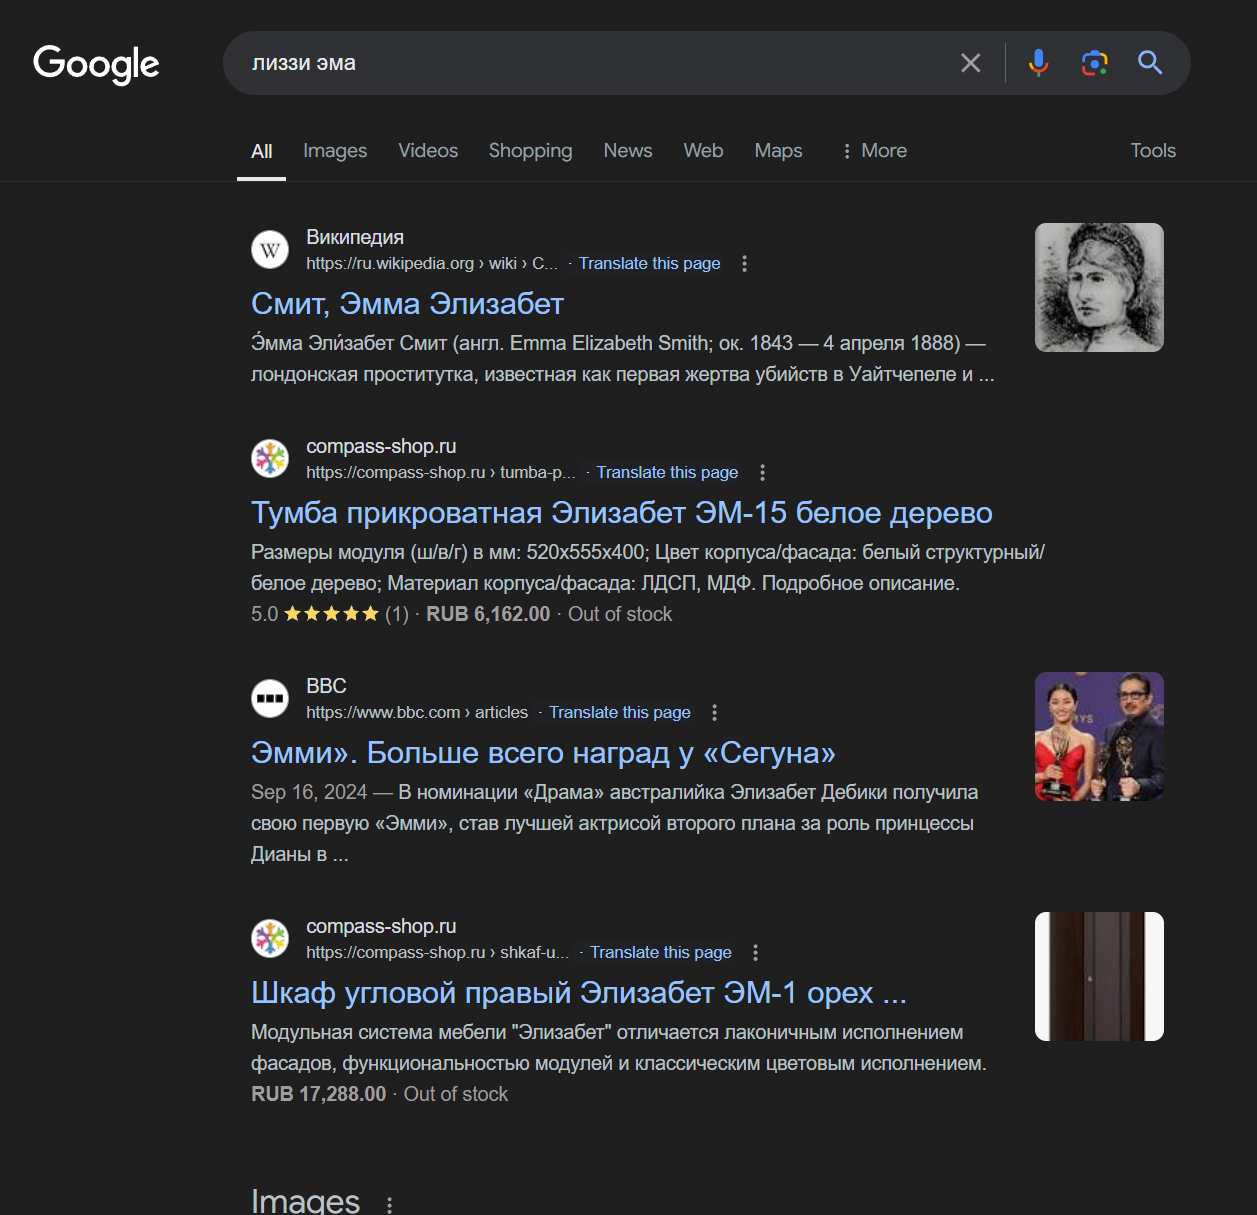This screenshot has height=1215, width=1257.
Task: Open the Смит, Эмма Элизабет result link
Action: click(x=407, y=304)
